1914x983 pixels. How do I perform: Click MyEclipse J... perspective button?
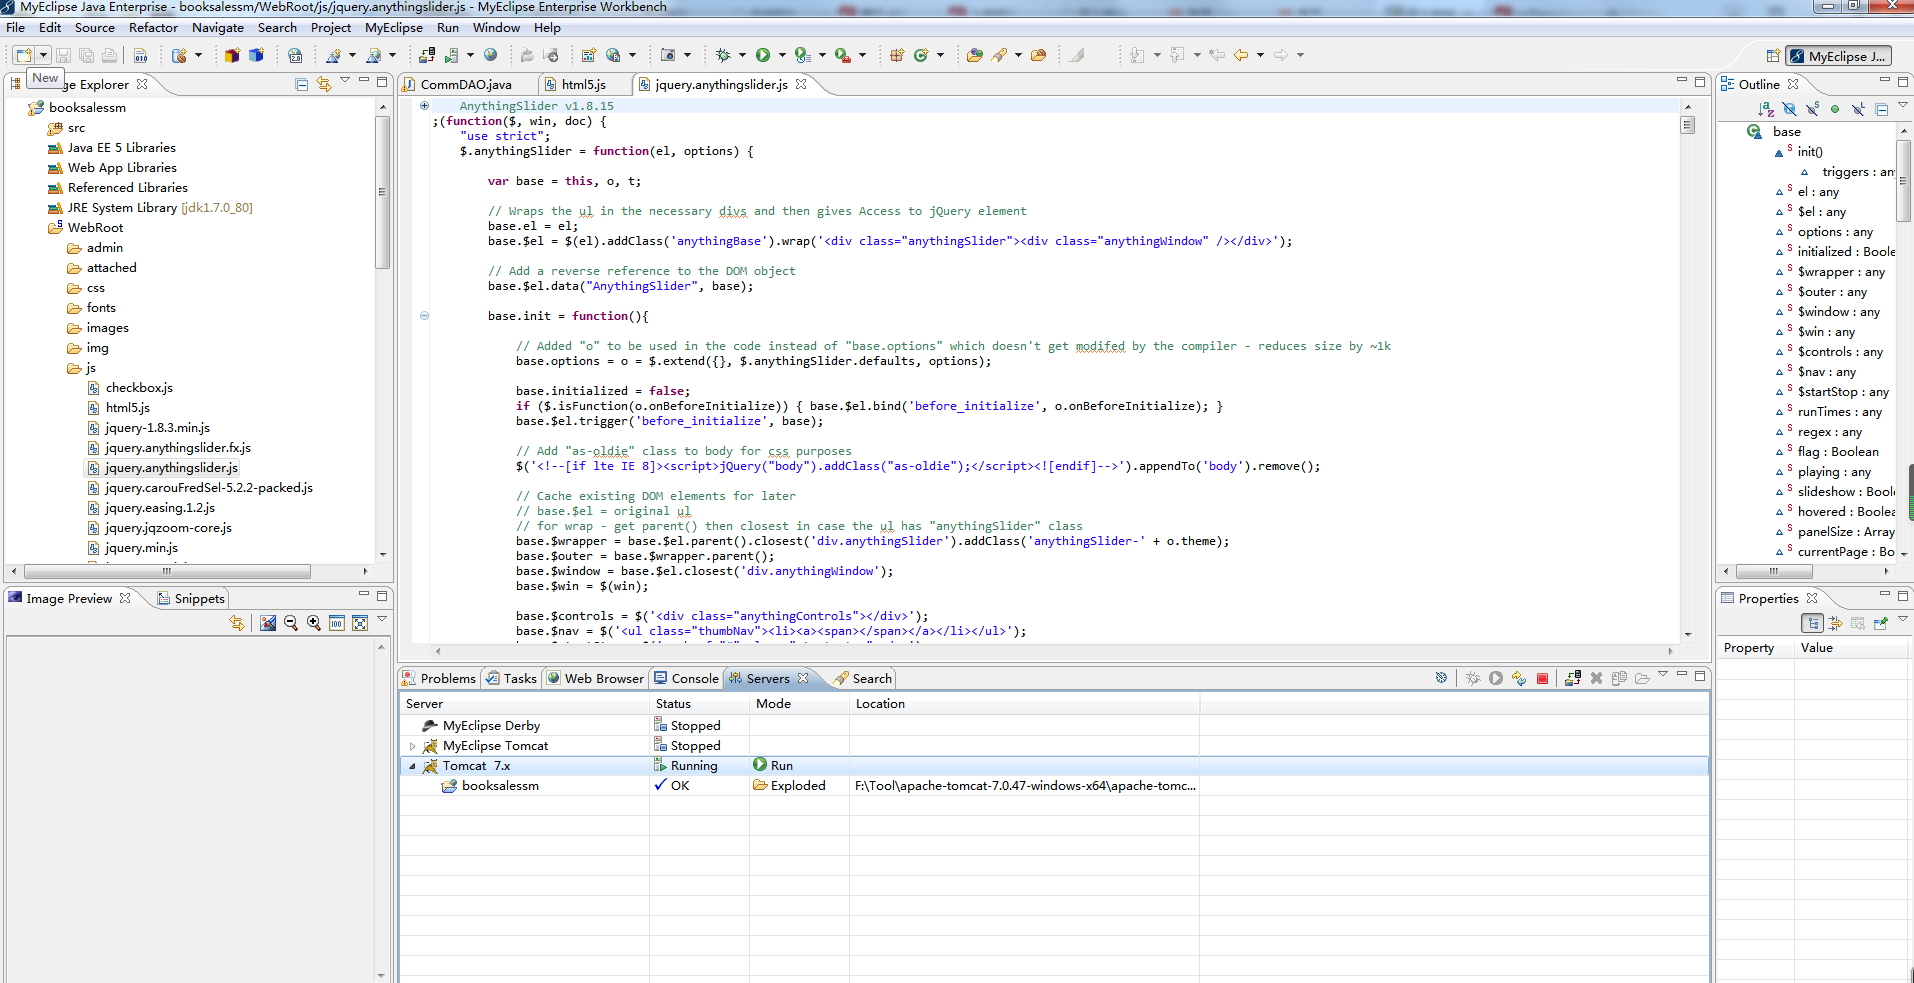coord(1839,56)
